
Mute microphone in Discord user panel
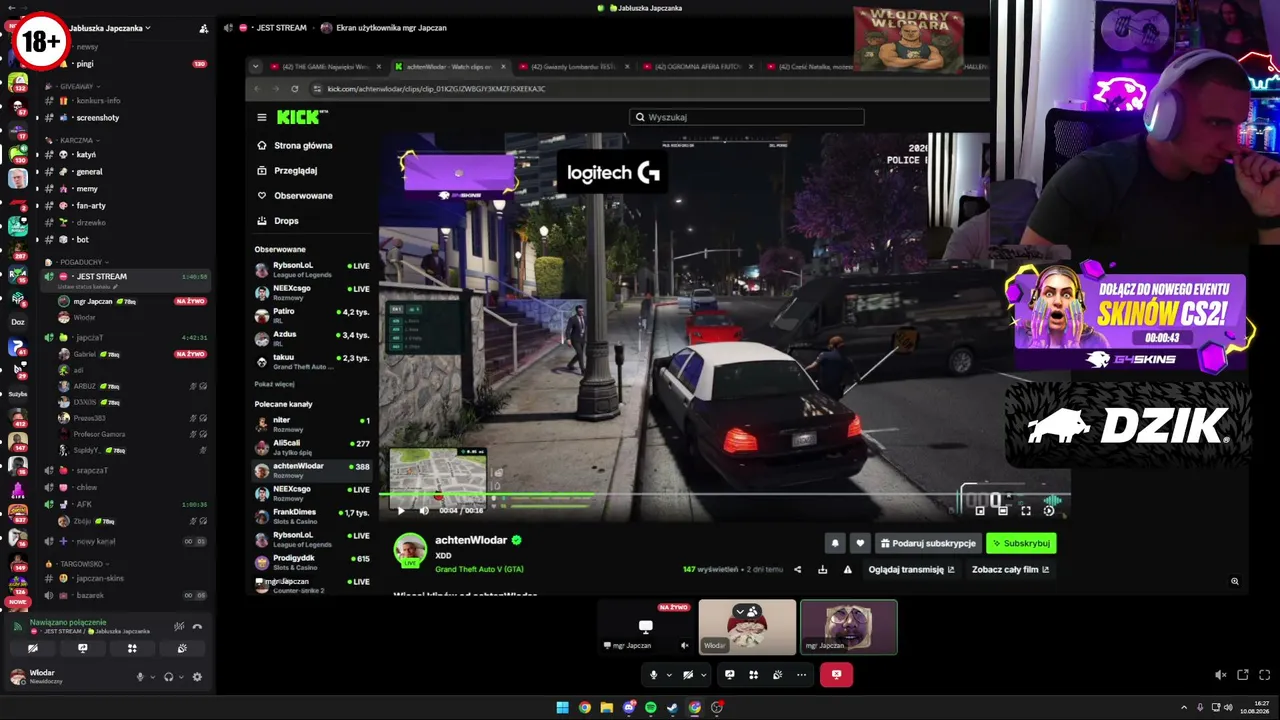[x=140, y=677]
